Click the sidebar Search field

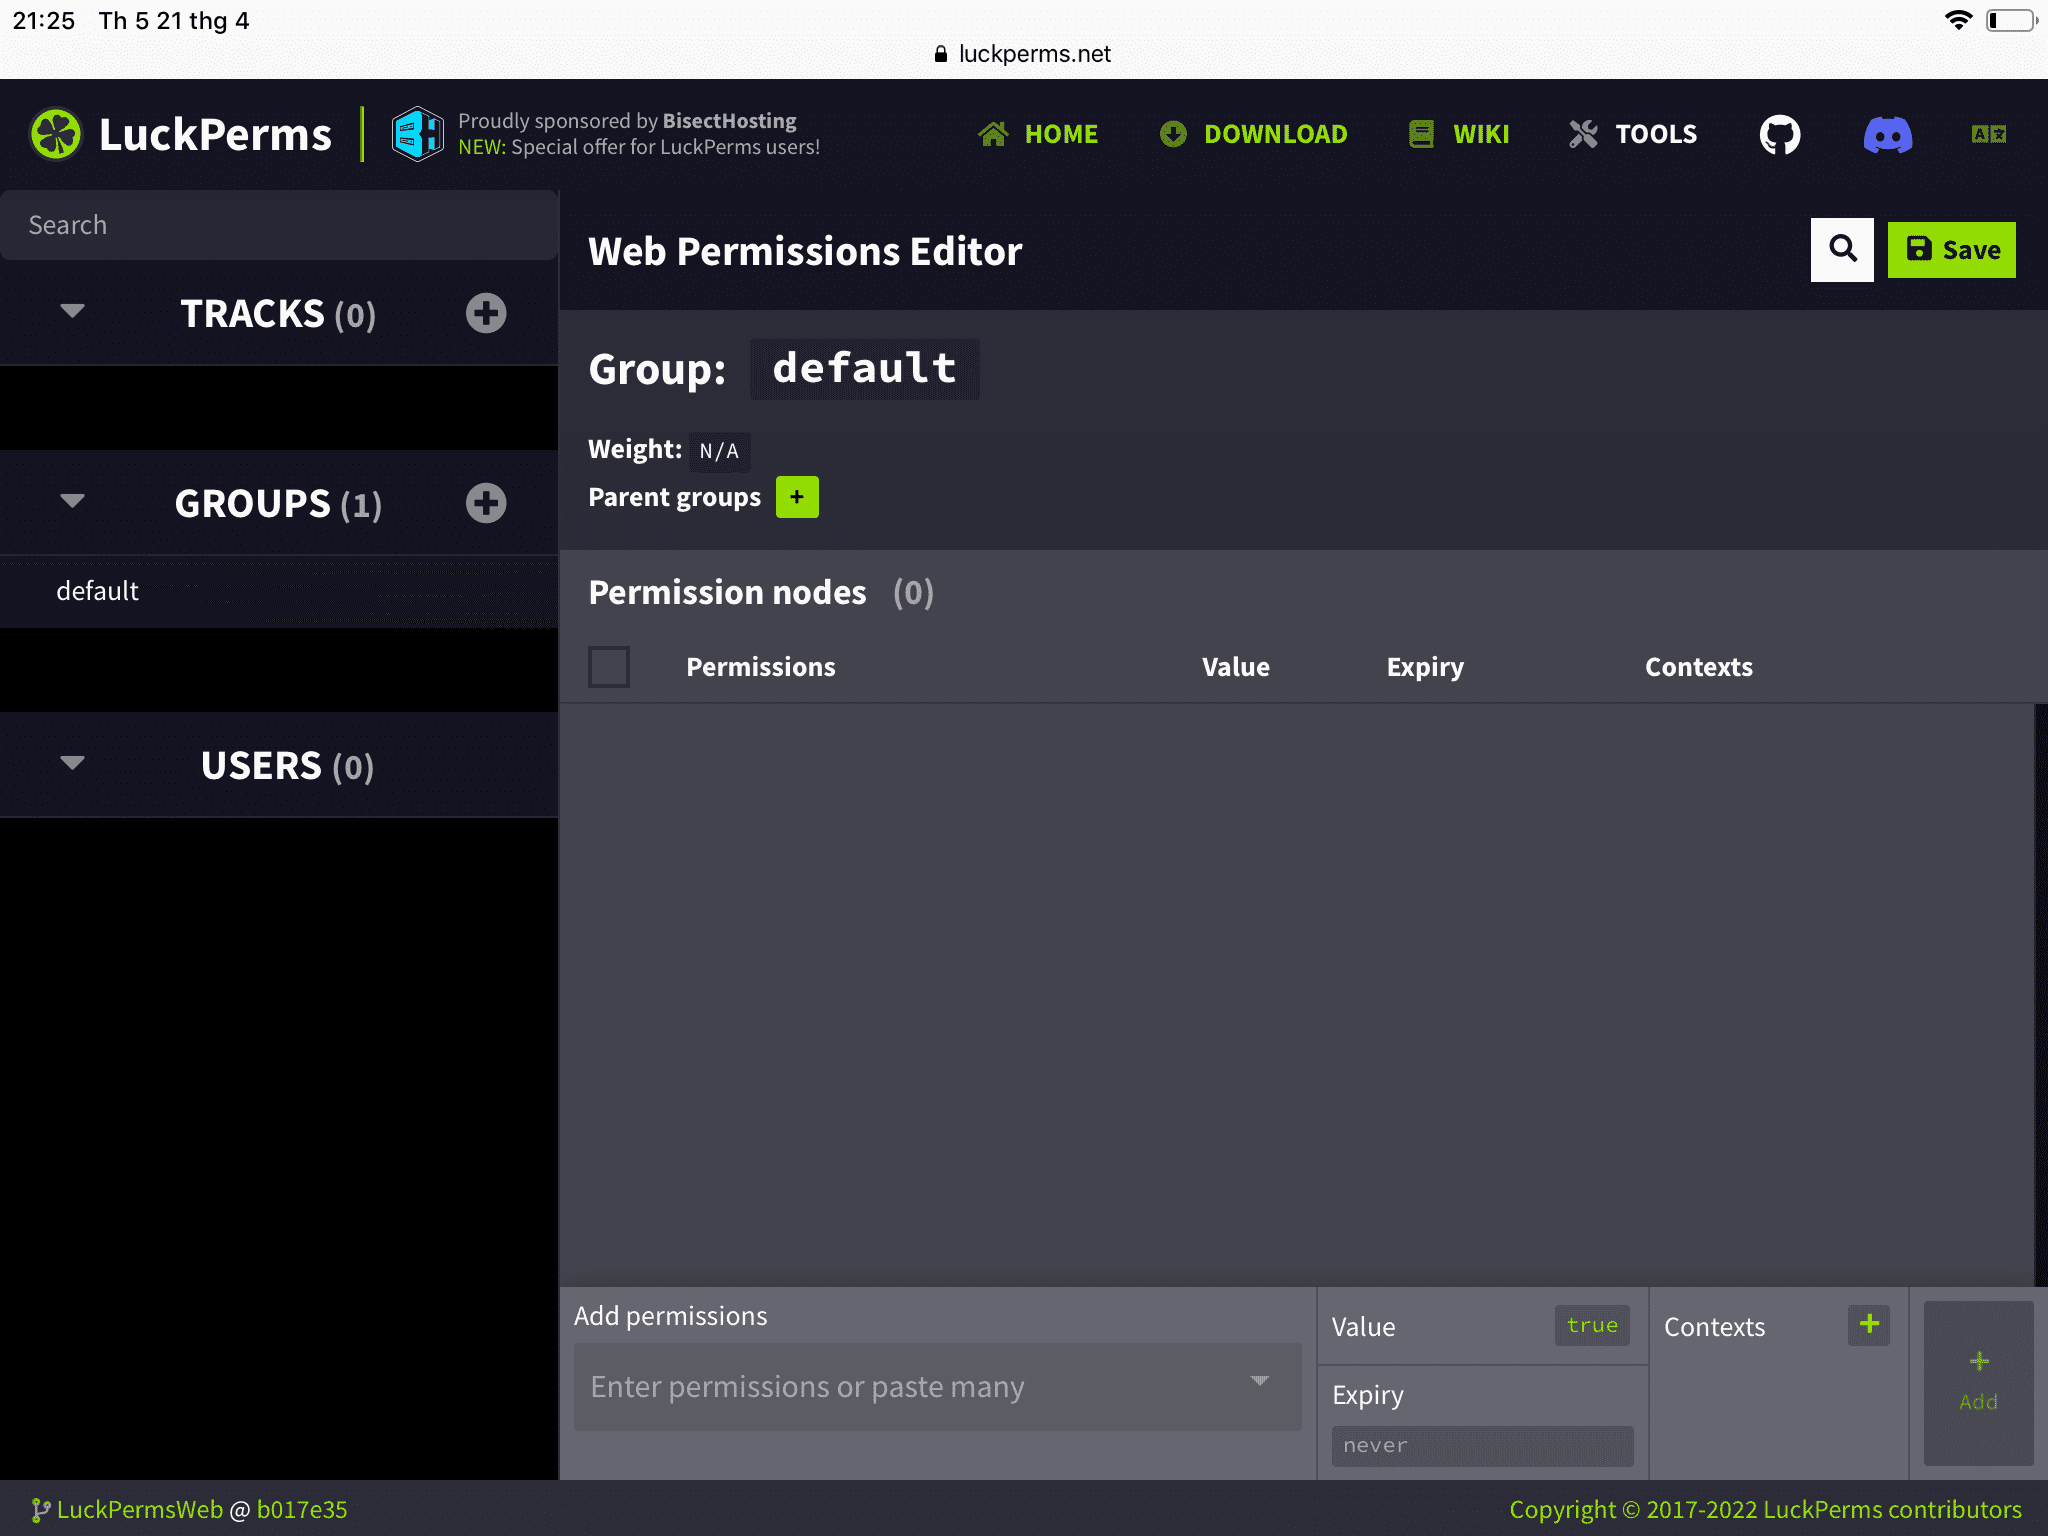pyautogui.click(x=279, y=225)
